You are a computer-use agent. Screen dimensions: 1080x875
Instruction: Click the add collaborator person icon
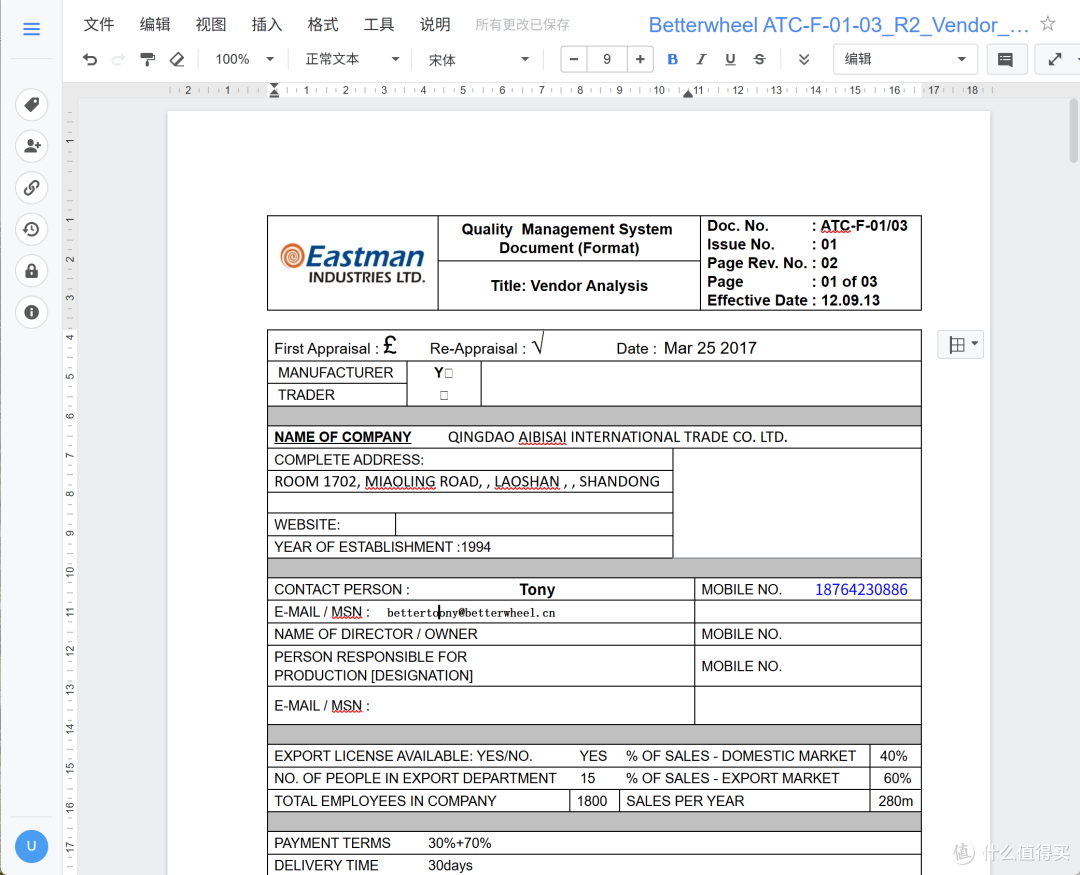(x=32, y=146)
